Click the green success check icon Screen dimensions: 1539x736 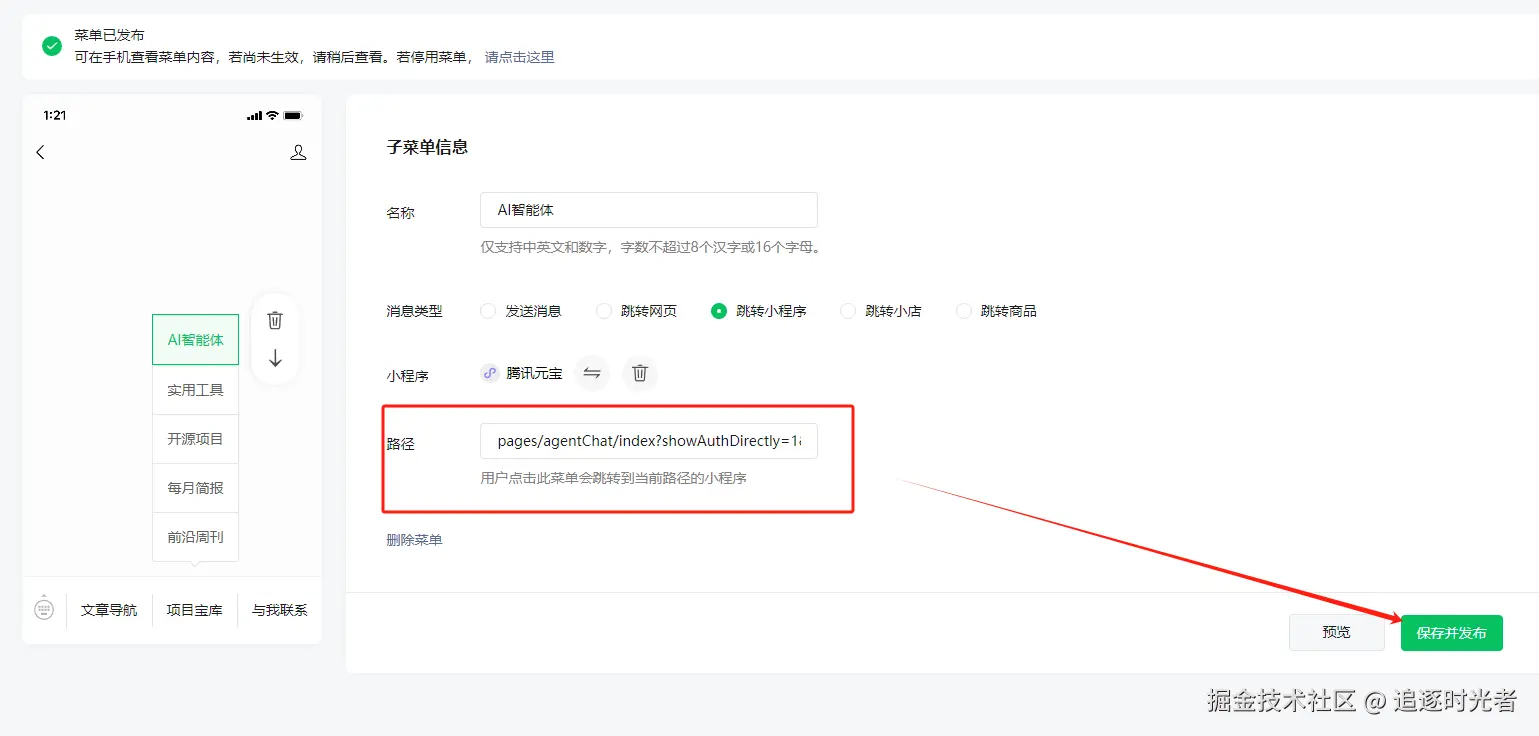(x=52, y=46)
